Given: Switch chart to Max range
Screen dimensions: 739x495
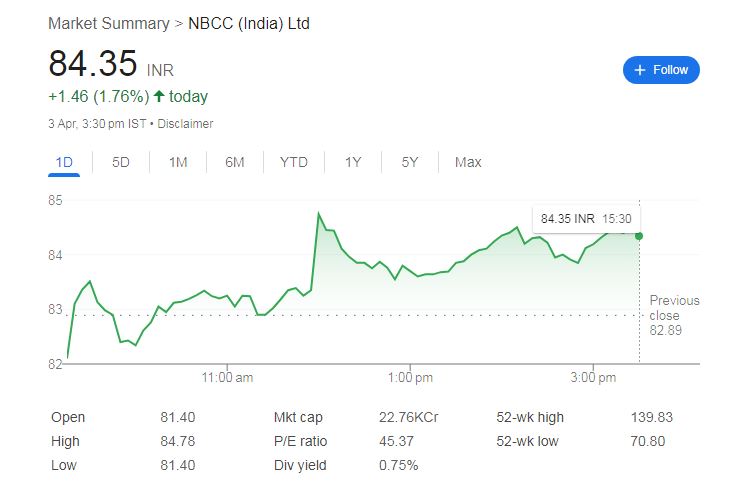Looking at the screenshot, I should tap(468, 162).
